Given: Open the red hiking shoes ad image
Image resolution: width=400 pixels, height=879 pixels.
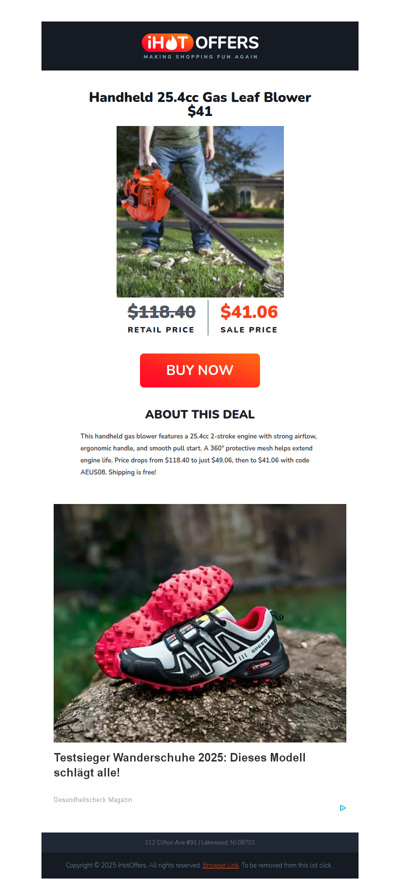Looking at the screenshot, I should (200, 623).
